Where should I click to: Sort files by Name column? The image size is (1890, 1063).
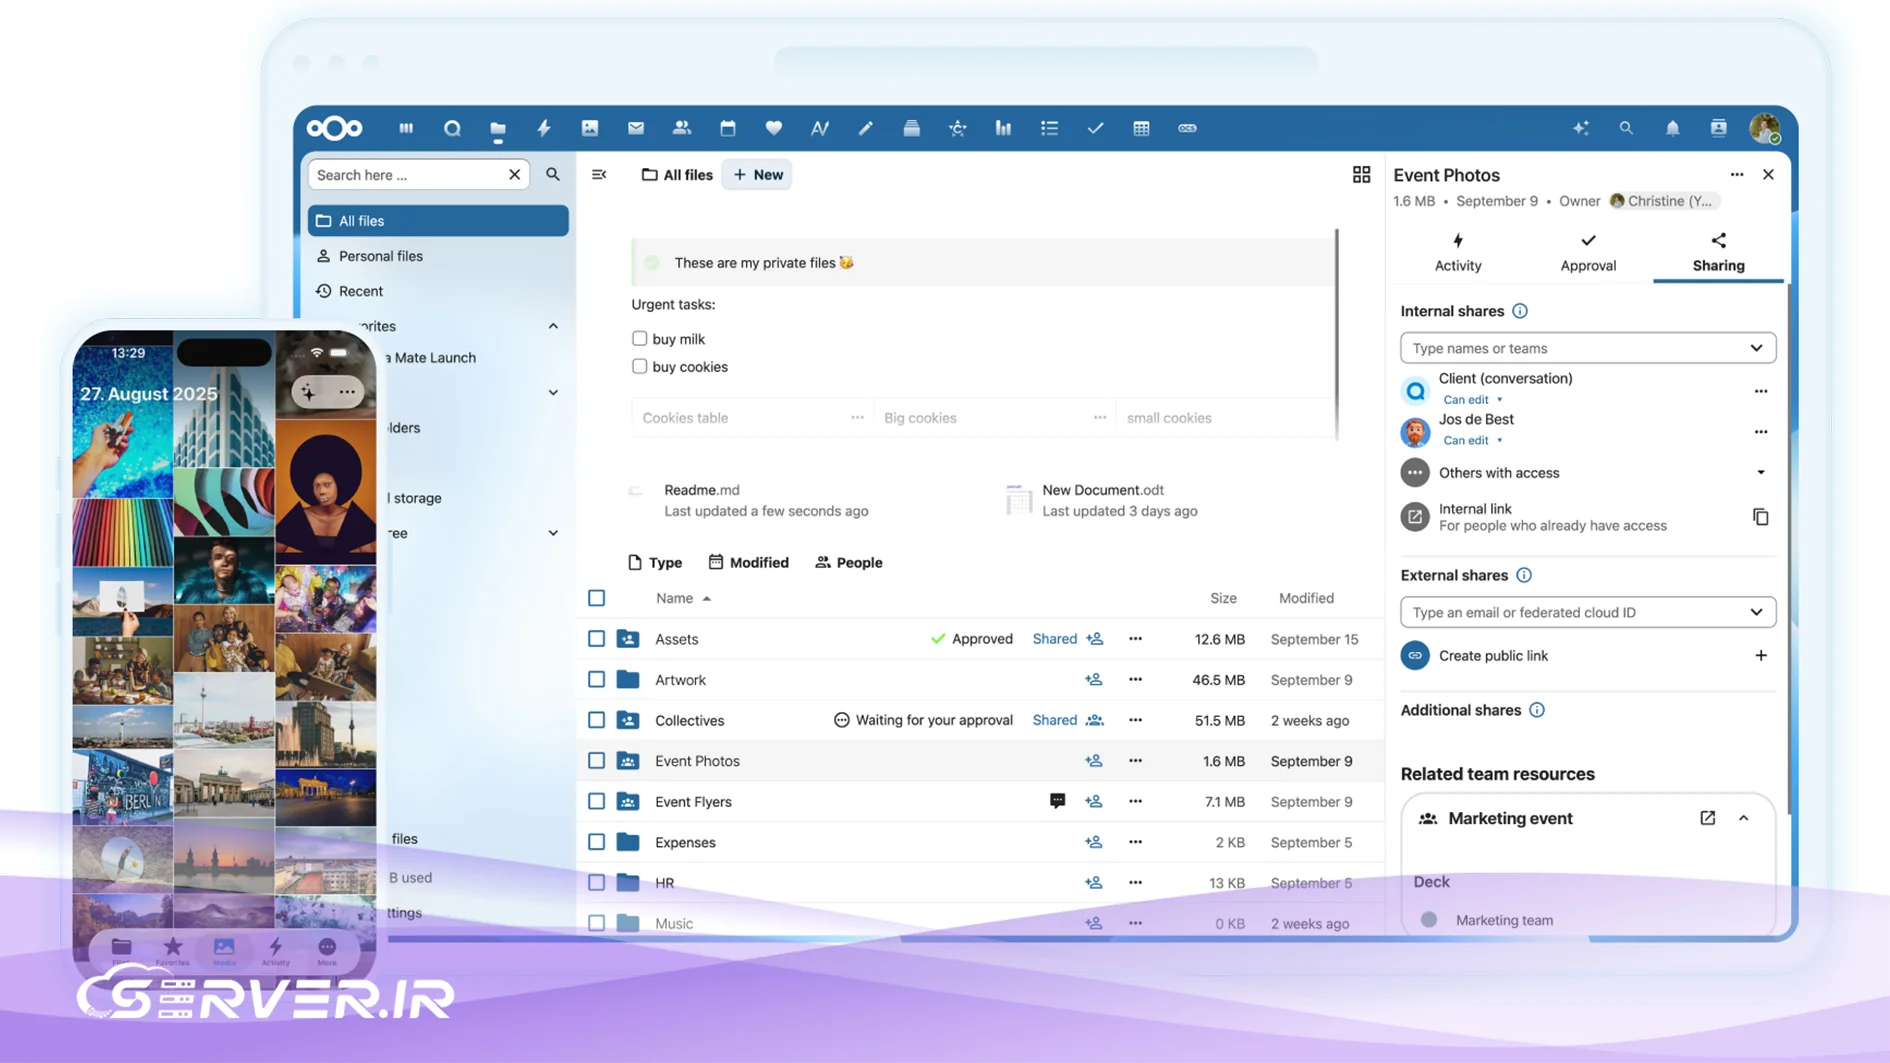[x=683, y=598]
